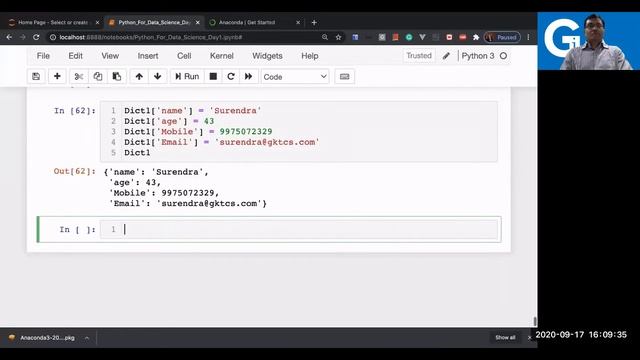Click the pencil edit mode icon

(446, 56)
